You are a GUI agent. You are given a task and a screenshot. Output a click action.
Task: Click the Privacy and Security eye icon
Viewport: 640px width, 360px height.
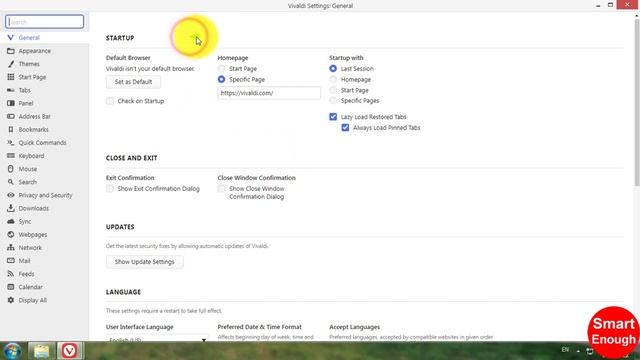coord(11,195)
